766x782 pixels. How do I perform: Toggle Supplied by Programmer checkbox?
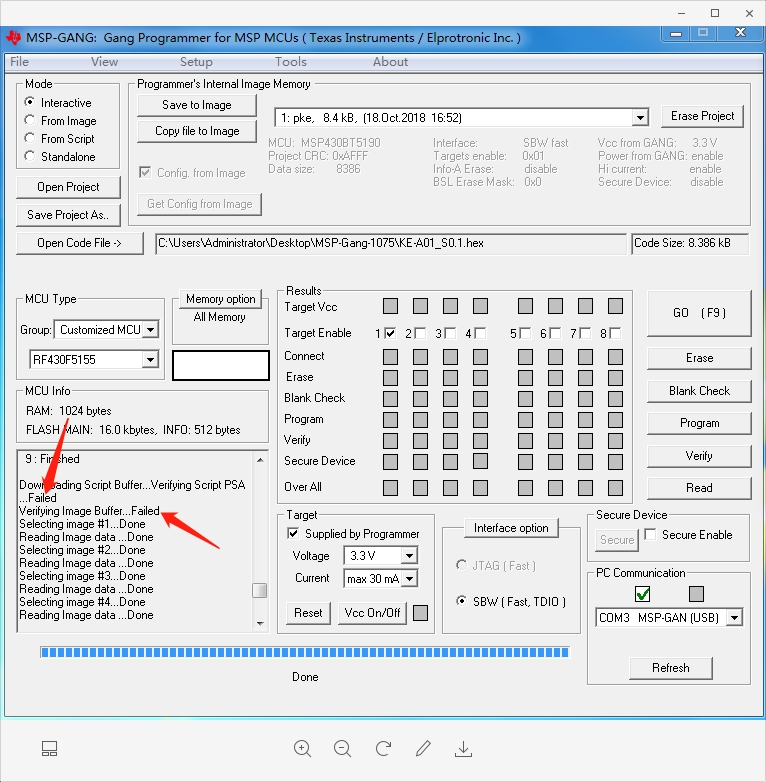293,534
